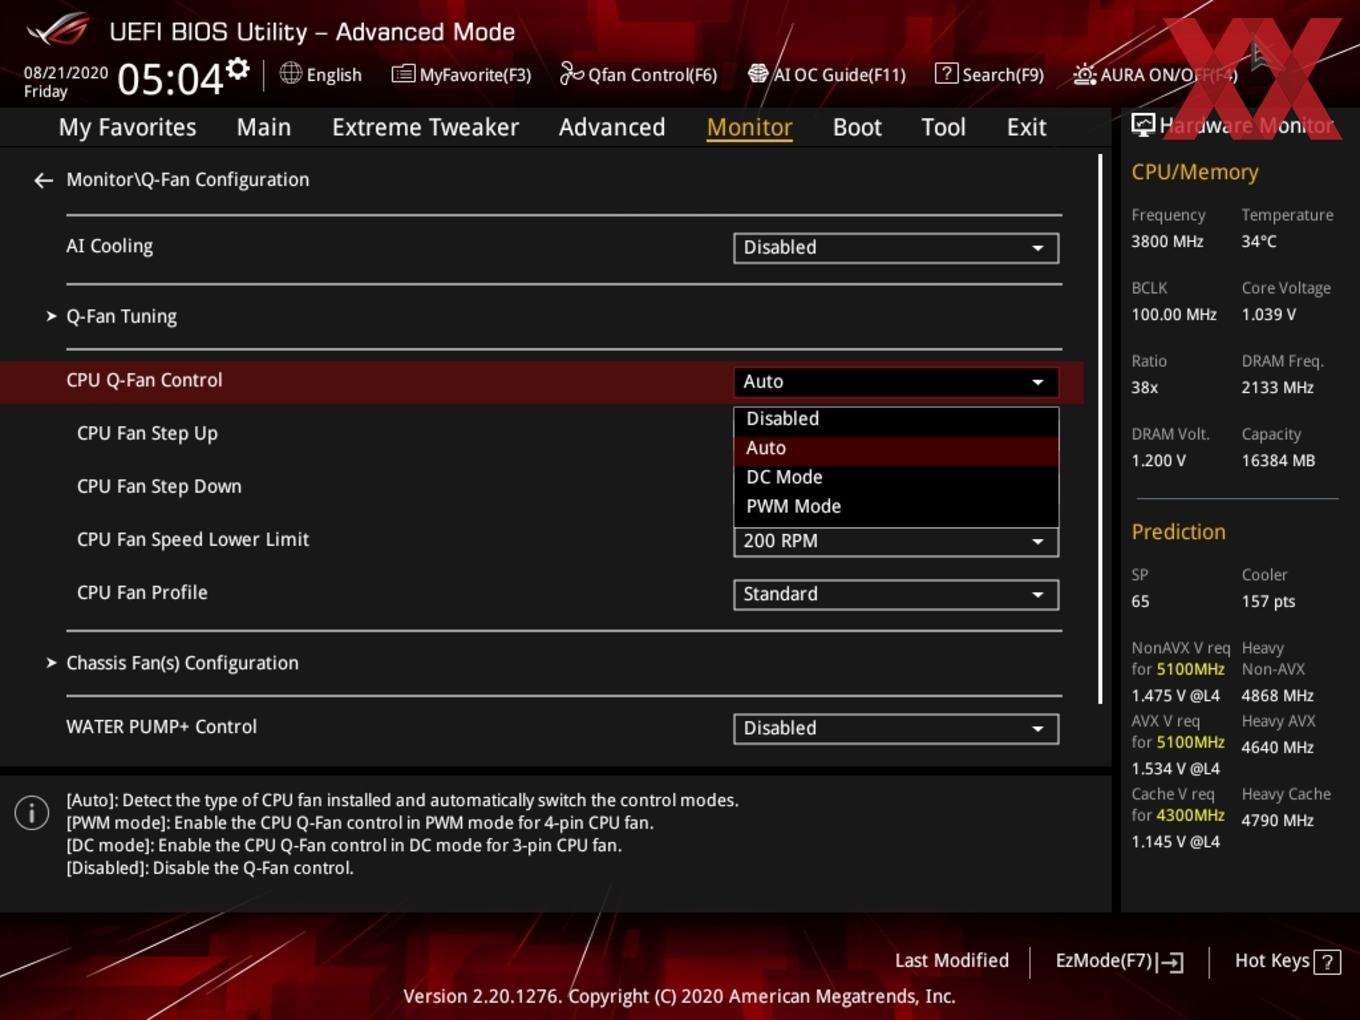The width and height of the screenshot is (1360, 1020).
Task: Select the Monitor tab
Action: (x=749, y=127)
